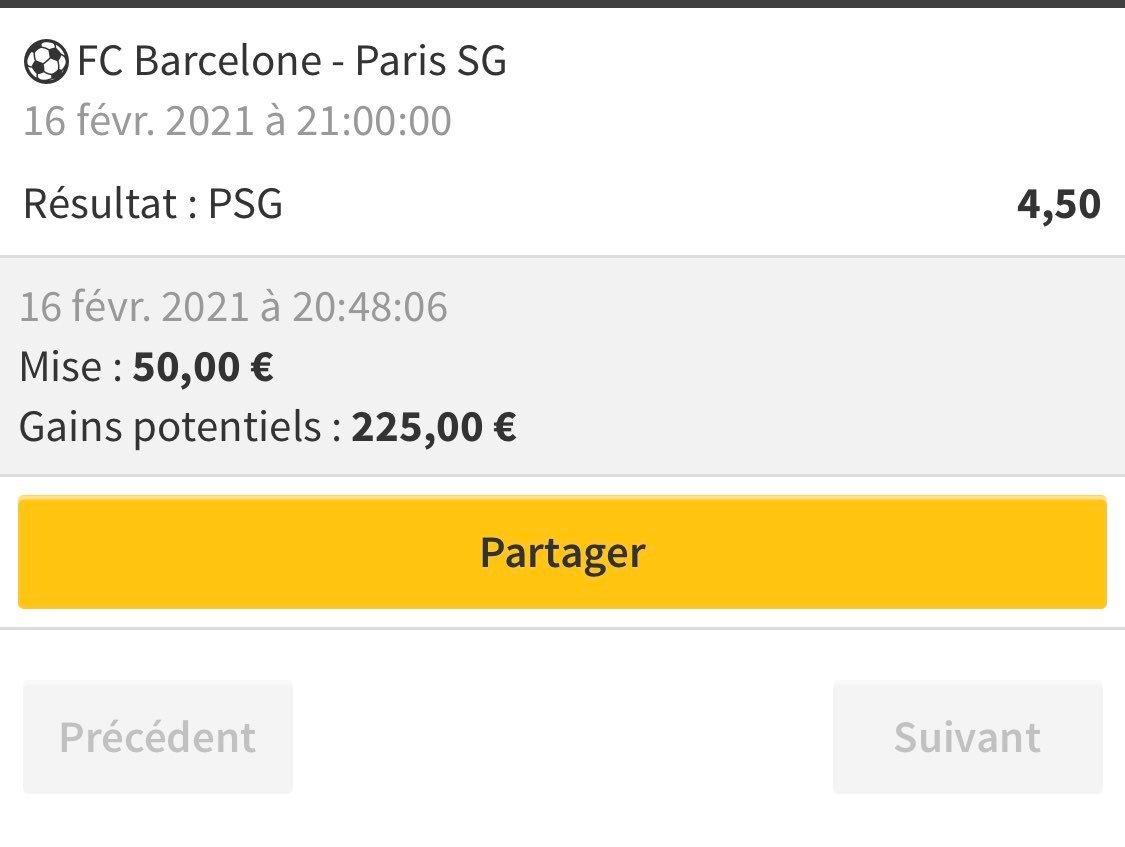Select the Paris SG team name

click(431, 62)
